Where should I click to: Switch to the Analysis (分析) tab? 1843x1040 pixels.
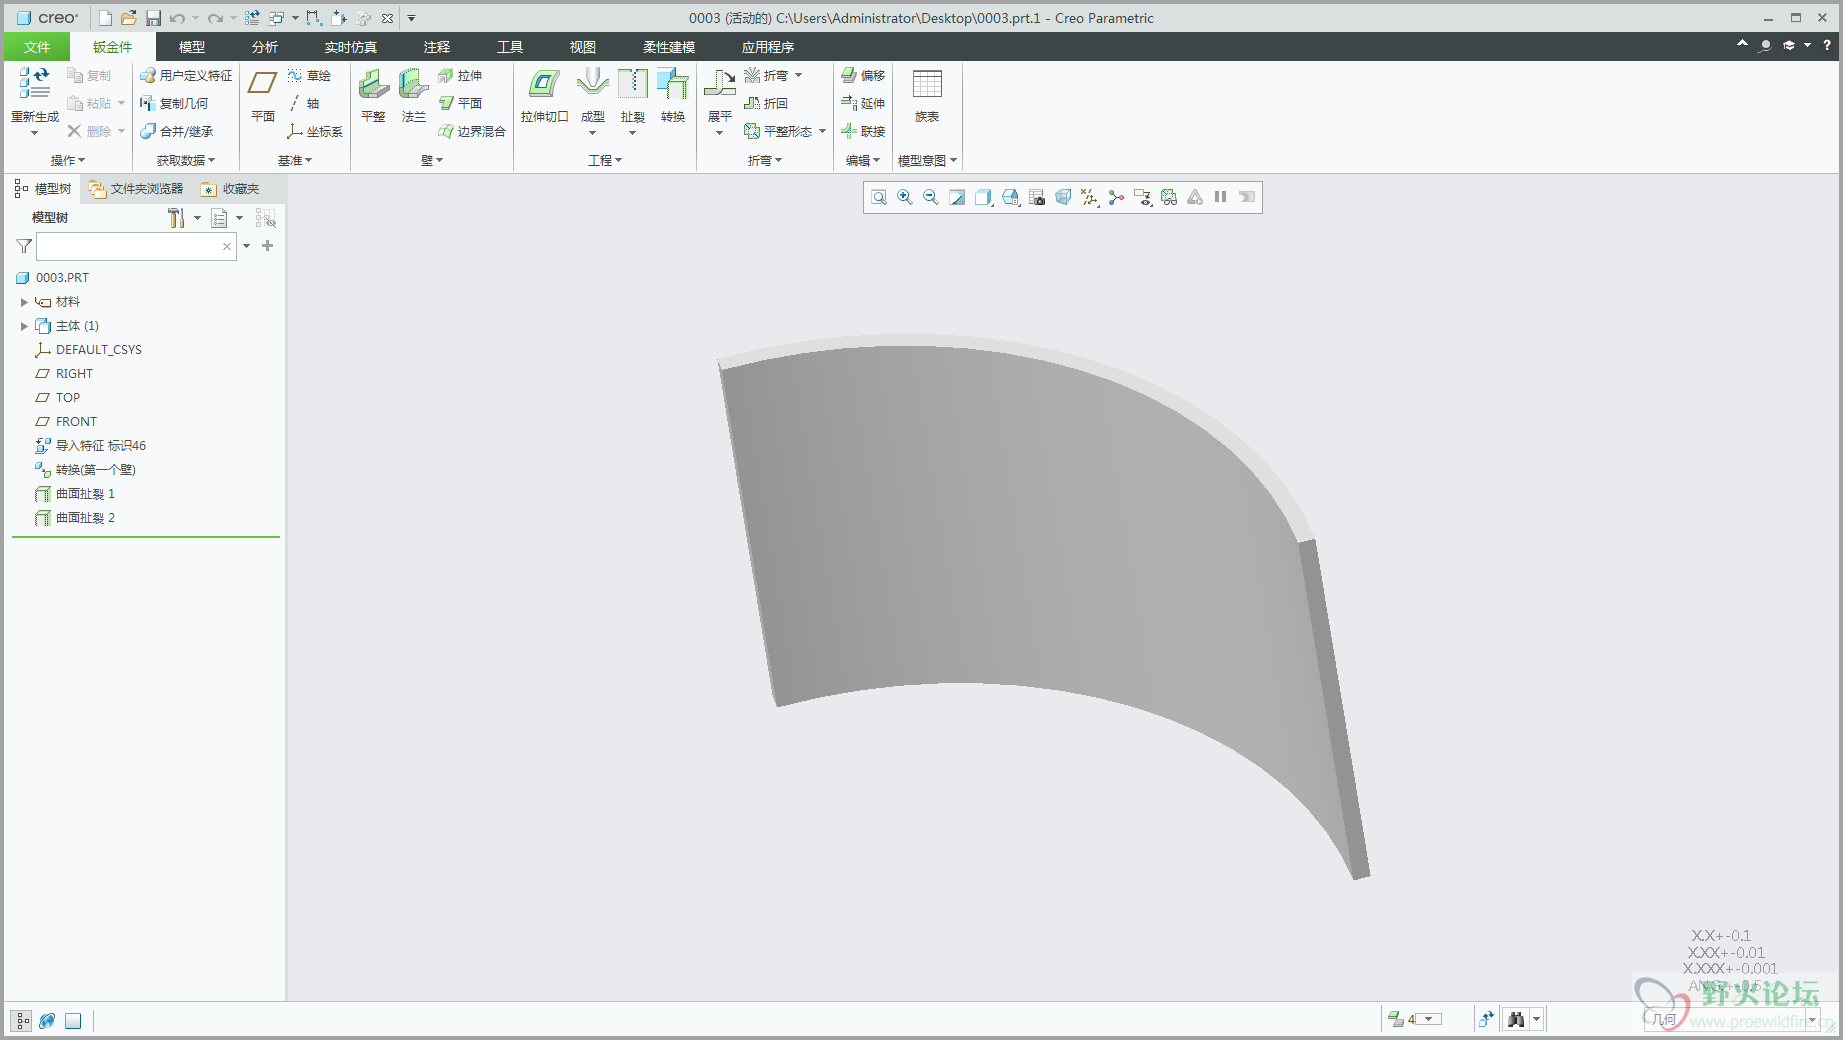pos(265,47)
